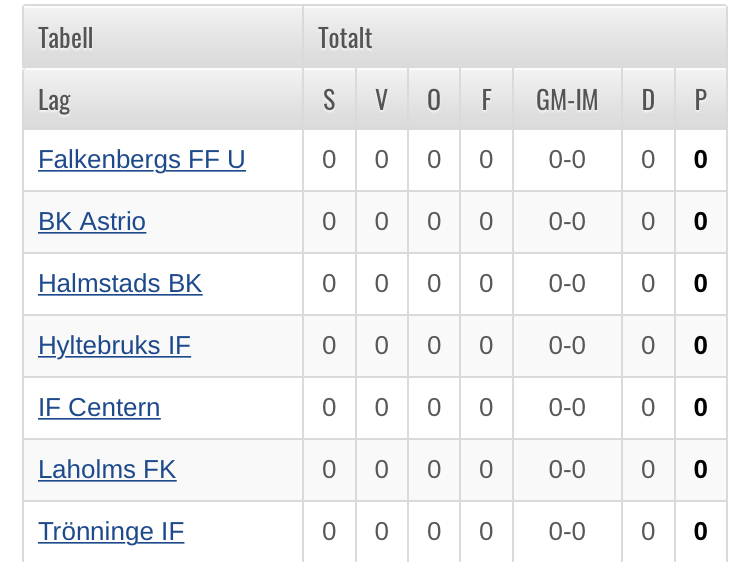Viewport: 750px width, 562px height.
Task: Click the D column header
Action: pyautogui.click(x=648, y=100)
